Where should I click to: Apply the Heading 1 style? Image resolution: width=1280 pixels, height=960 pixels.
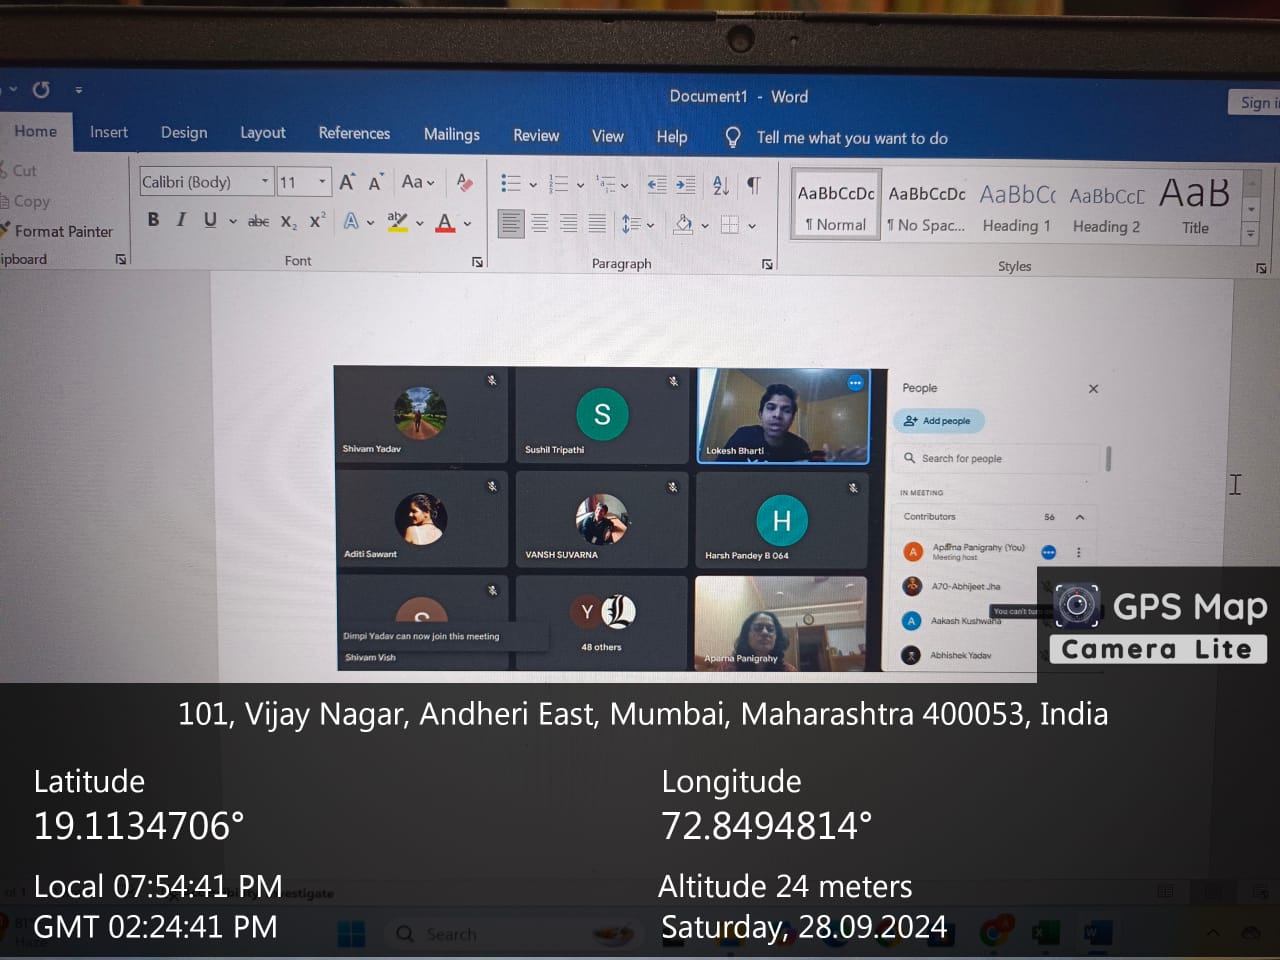[x=1016, y=208]
